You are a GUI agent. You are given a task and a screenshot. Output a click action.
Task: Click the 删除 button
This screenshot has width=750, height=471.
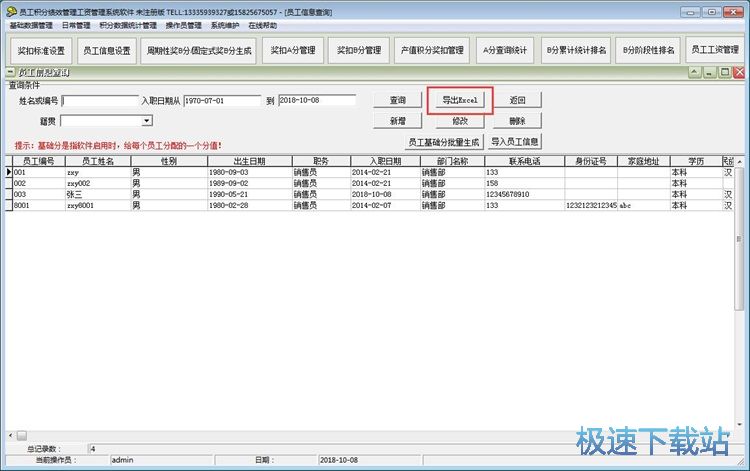click(x=518, y=121)
